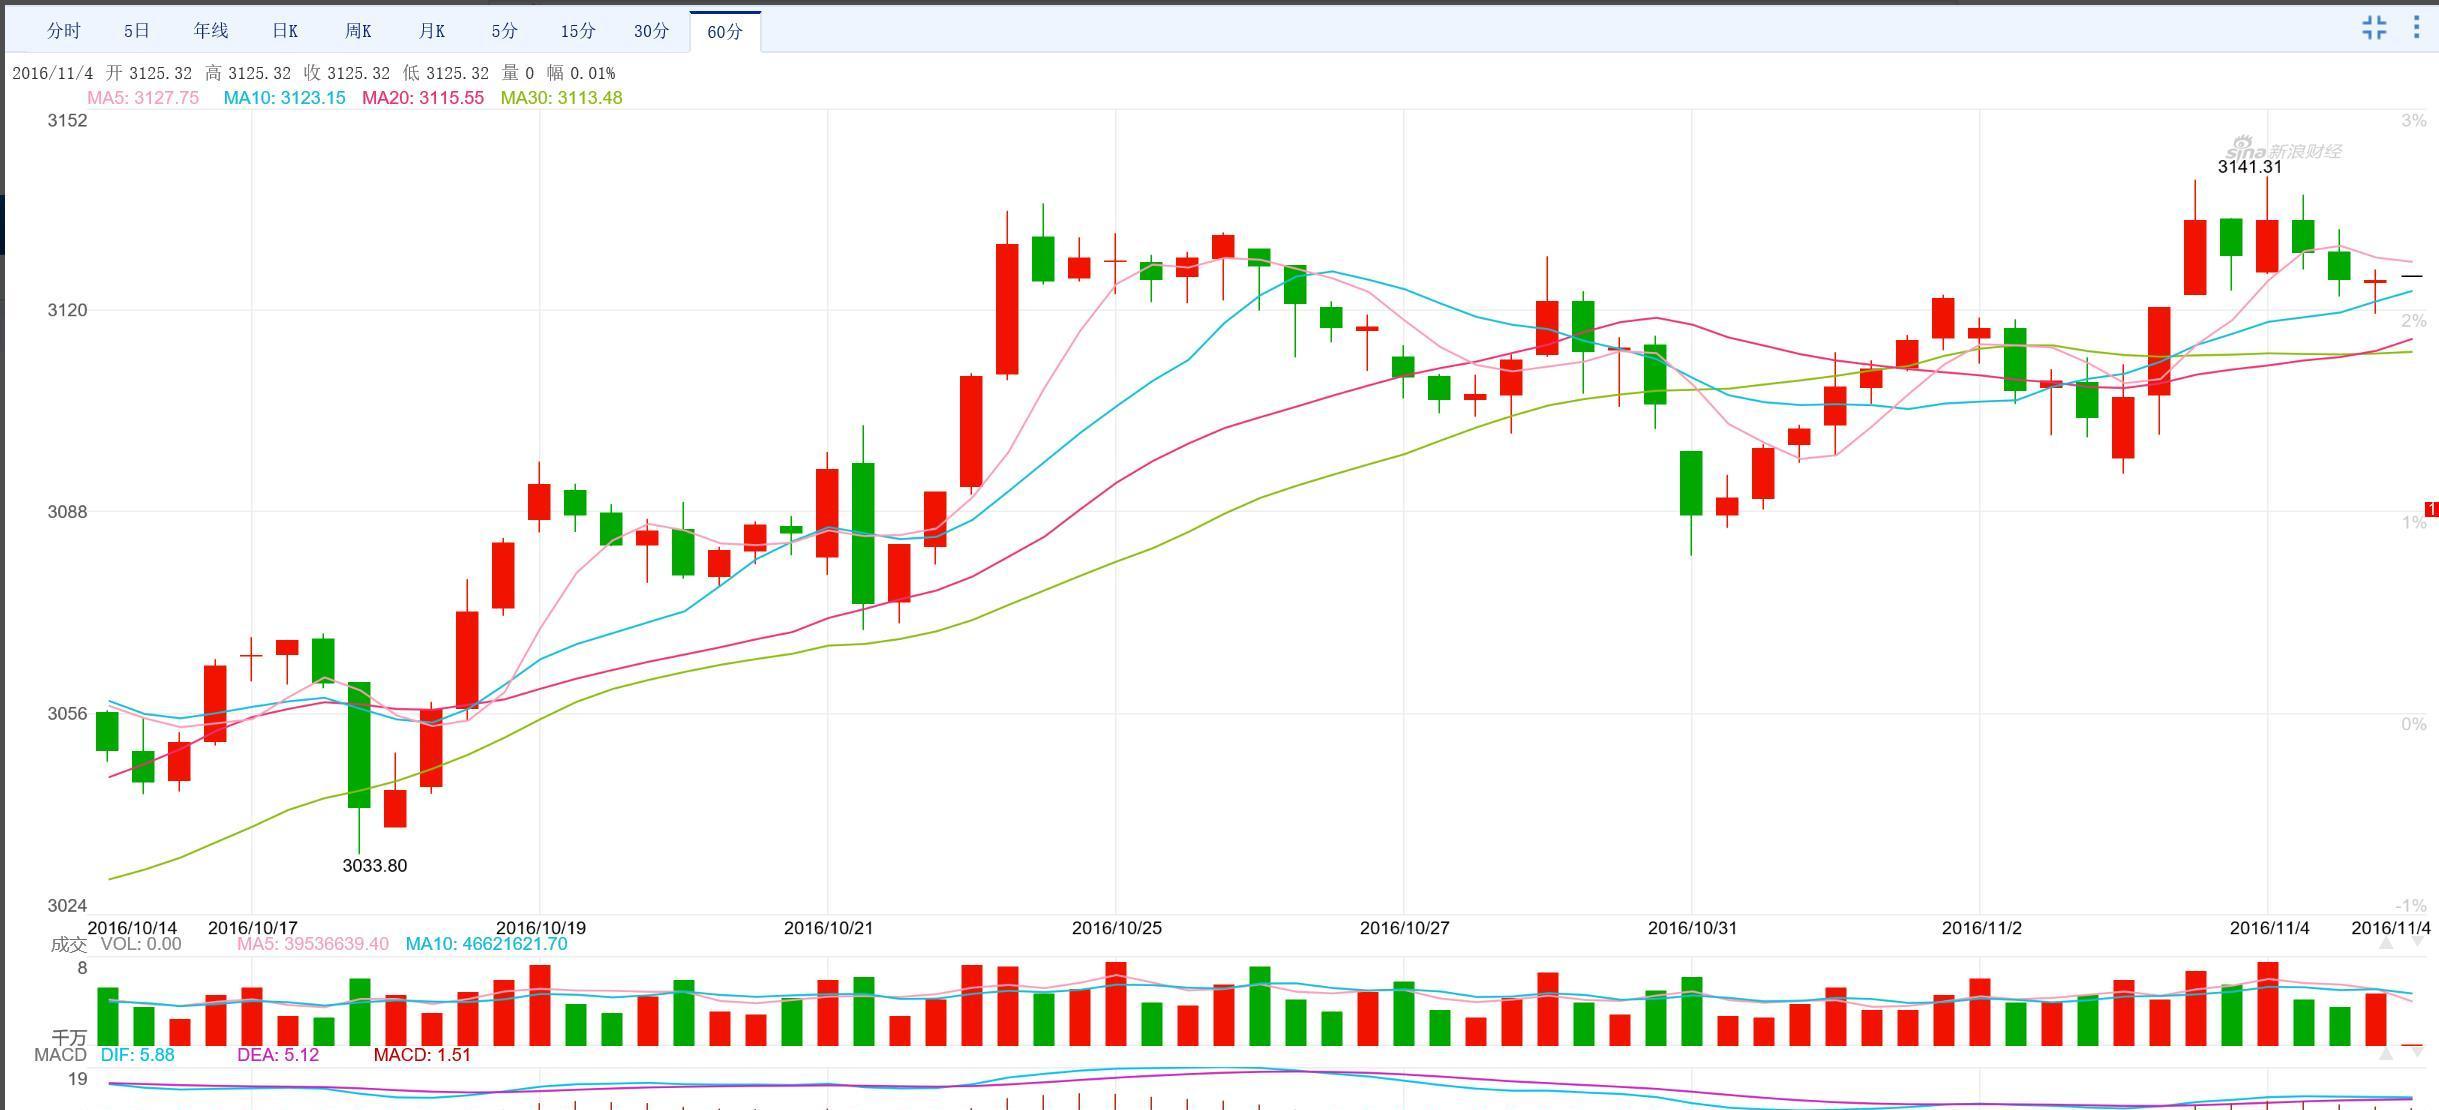Switch to the 30分 interval tab
The height and width of the screenshot is (1110, 2439).
pyautogui.click(x=651, y=31)
